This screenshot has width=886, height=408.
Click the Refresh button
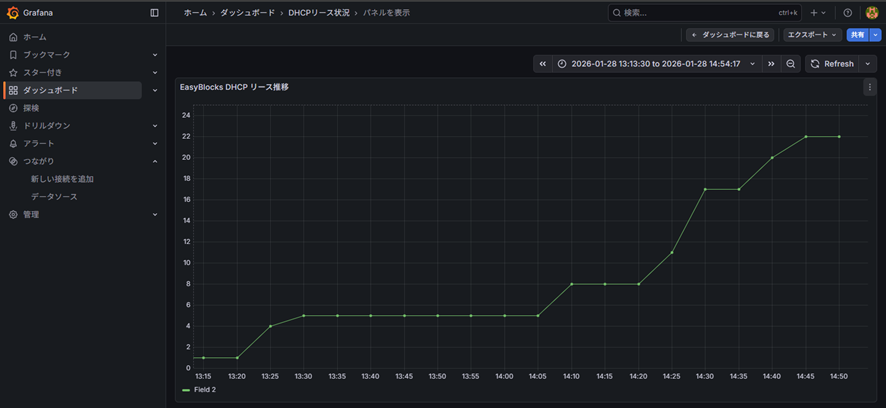click(x=832, y=64)
